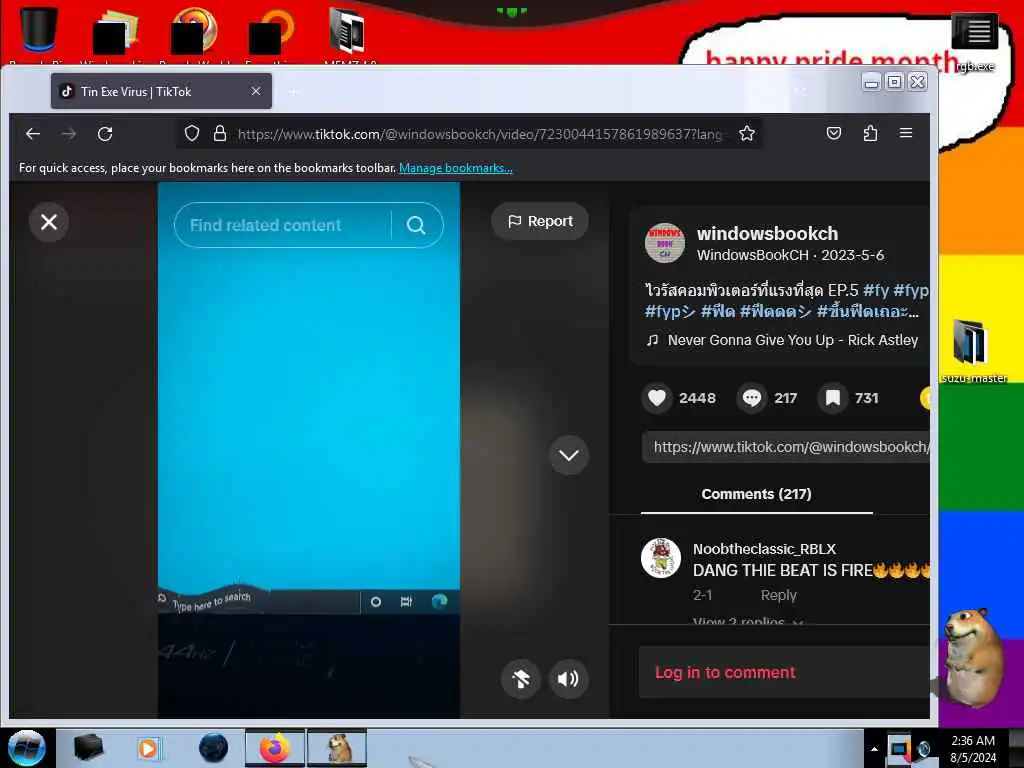1024x768 pixels.
Task: Click the hamster desktop character
Action: coord(975,660)
